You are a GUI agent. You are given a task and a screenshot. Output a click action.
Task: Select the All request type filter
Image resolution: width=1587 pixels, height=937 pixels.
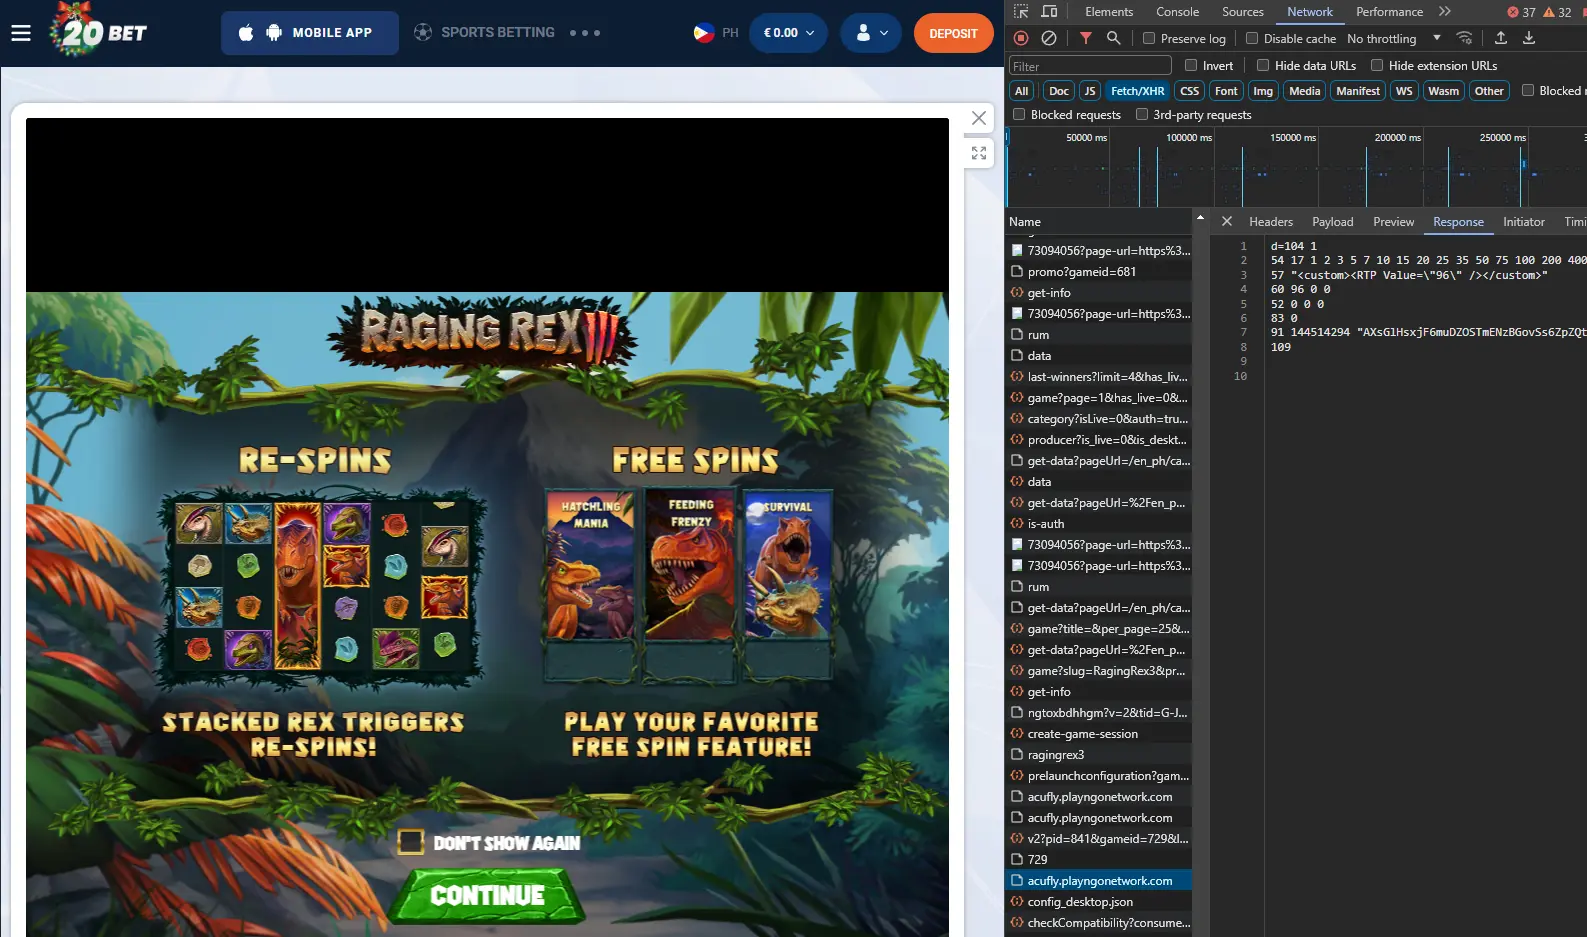point(1021,91)
